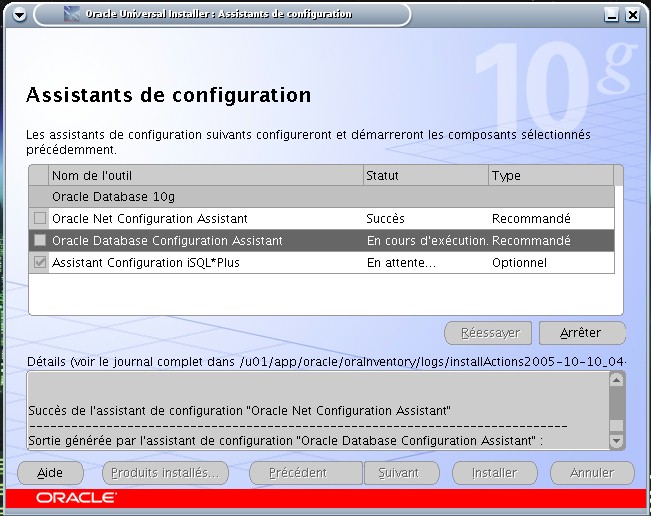Click the 'Sortie générée par l'assistant' log line
The height and width of the screenshot is (516, 651).
coord(286,440)
